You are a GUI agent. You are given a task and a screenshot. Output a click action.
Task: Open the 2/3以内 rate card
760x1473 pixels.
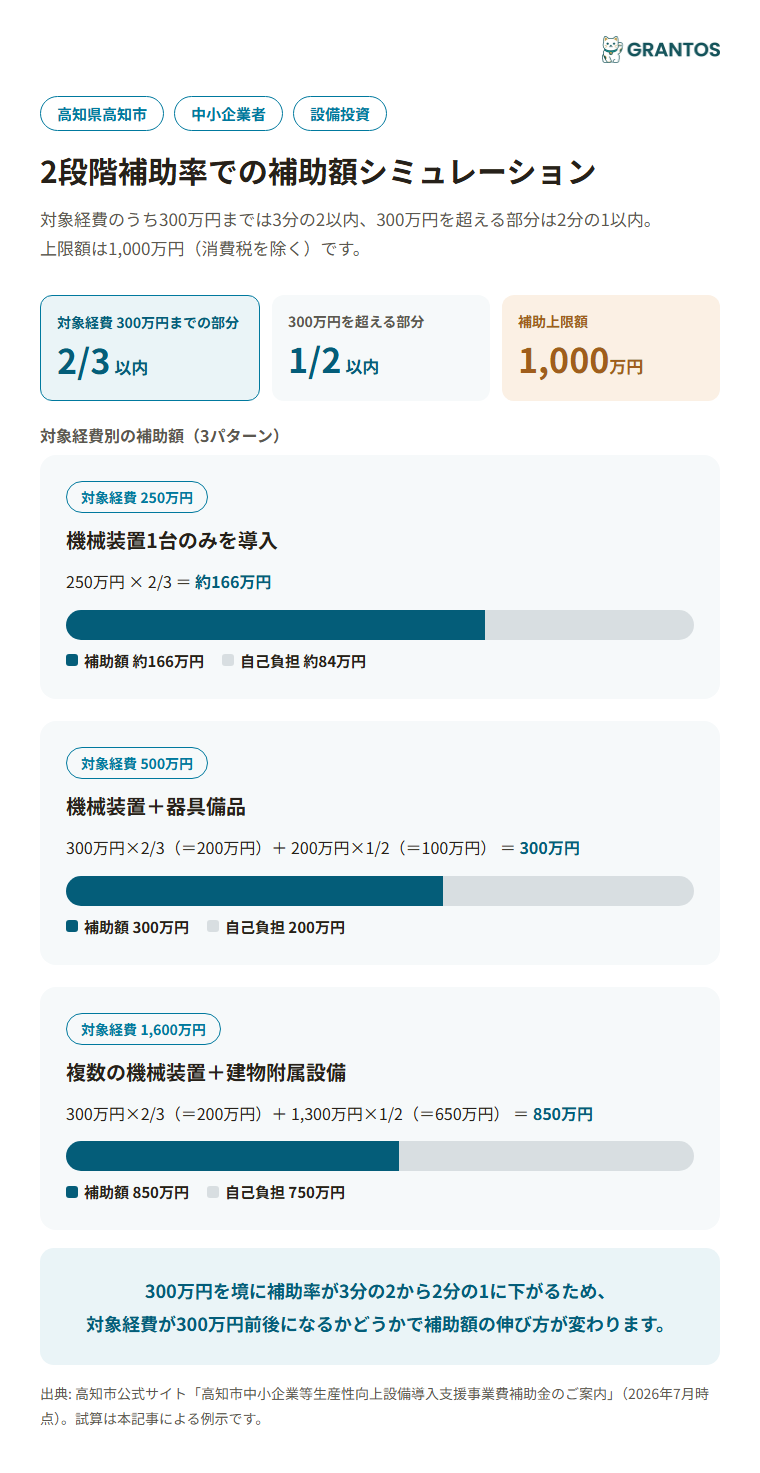tap(150, 348)
